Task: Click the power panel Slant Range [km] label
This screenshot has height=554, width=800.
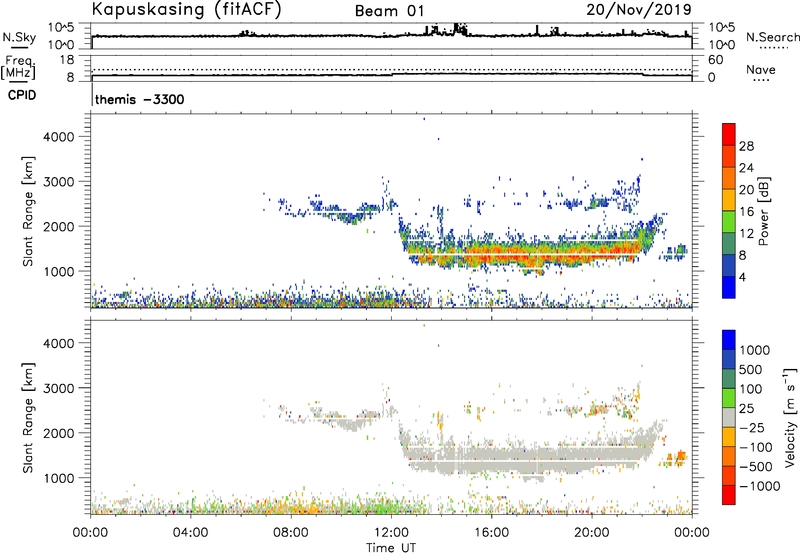Action: pyautogui.click(x=28, y=211)
